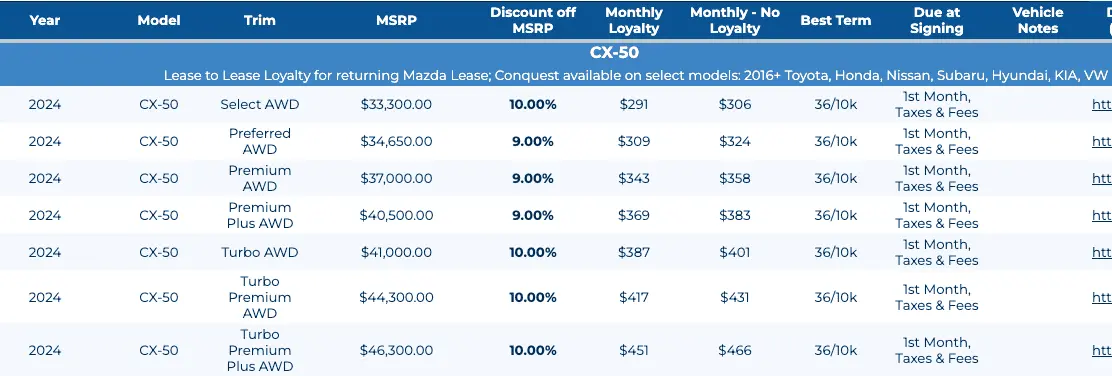Click the CX-50 section title banner
Image resolution: width=1112 pixels, height=376 pixels.
(x=614, y=52)
